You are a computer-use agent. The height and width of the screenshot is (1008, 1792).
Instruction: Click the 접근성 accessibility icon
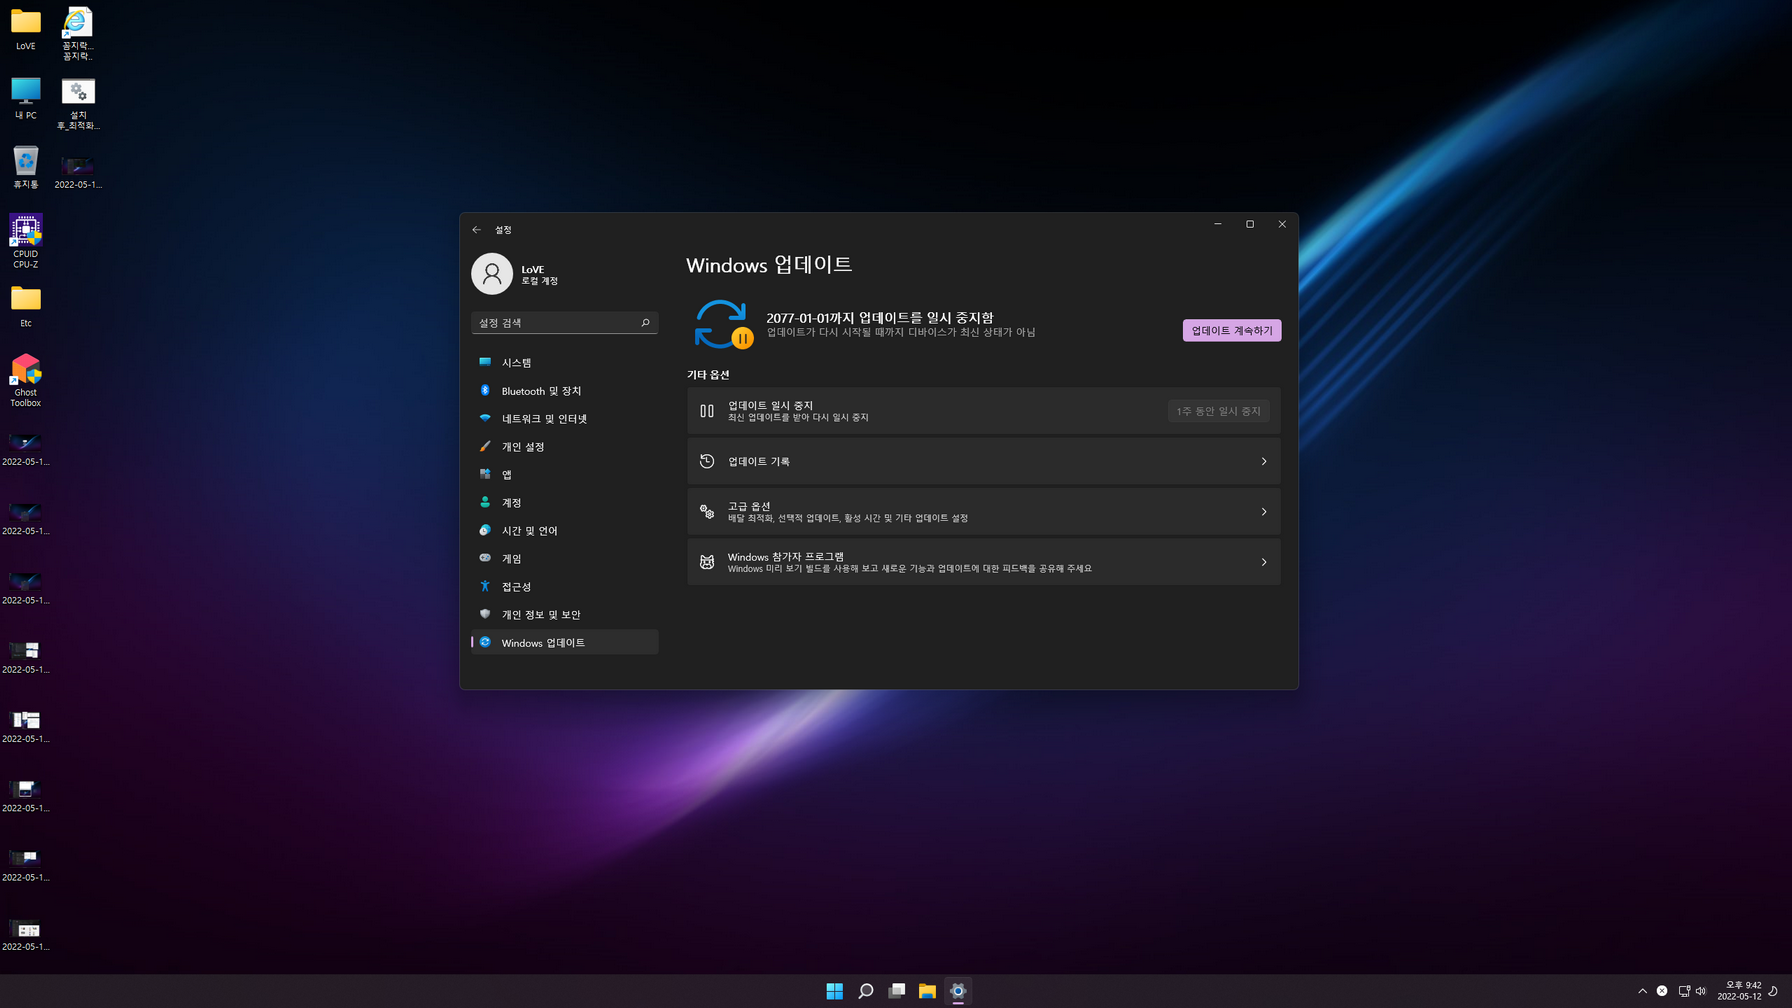[x=485, y=586]
